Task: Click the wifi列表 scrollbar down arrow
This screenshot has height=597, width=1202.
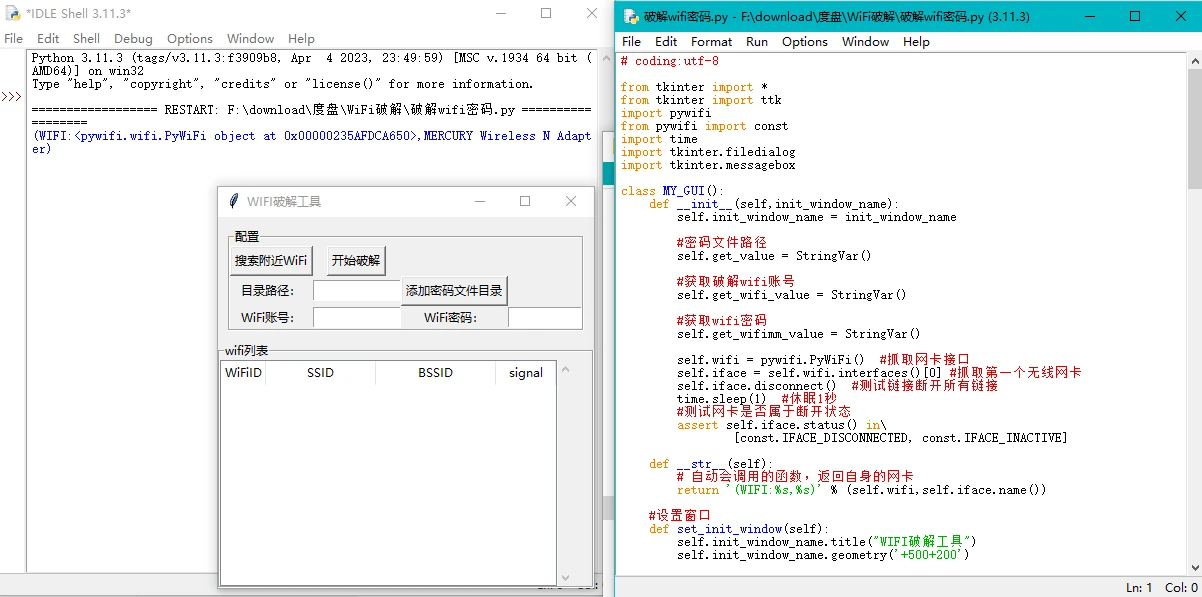Action: [565, 577]
